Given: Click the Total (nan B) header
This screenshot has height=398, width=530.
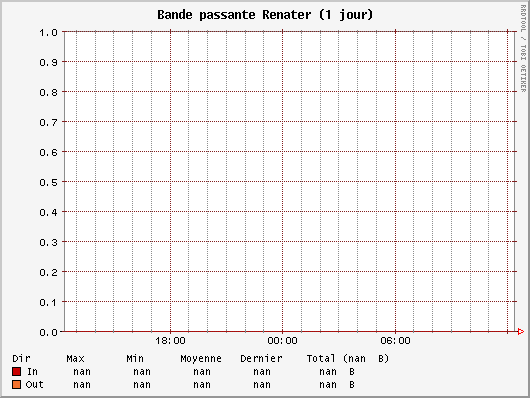Looking at the screenshot, I should [x=348, y=358].
